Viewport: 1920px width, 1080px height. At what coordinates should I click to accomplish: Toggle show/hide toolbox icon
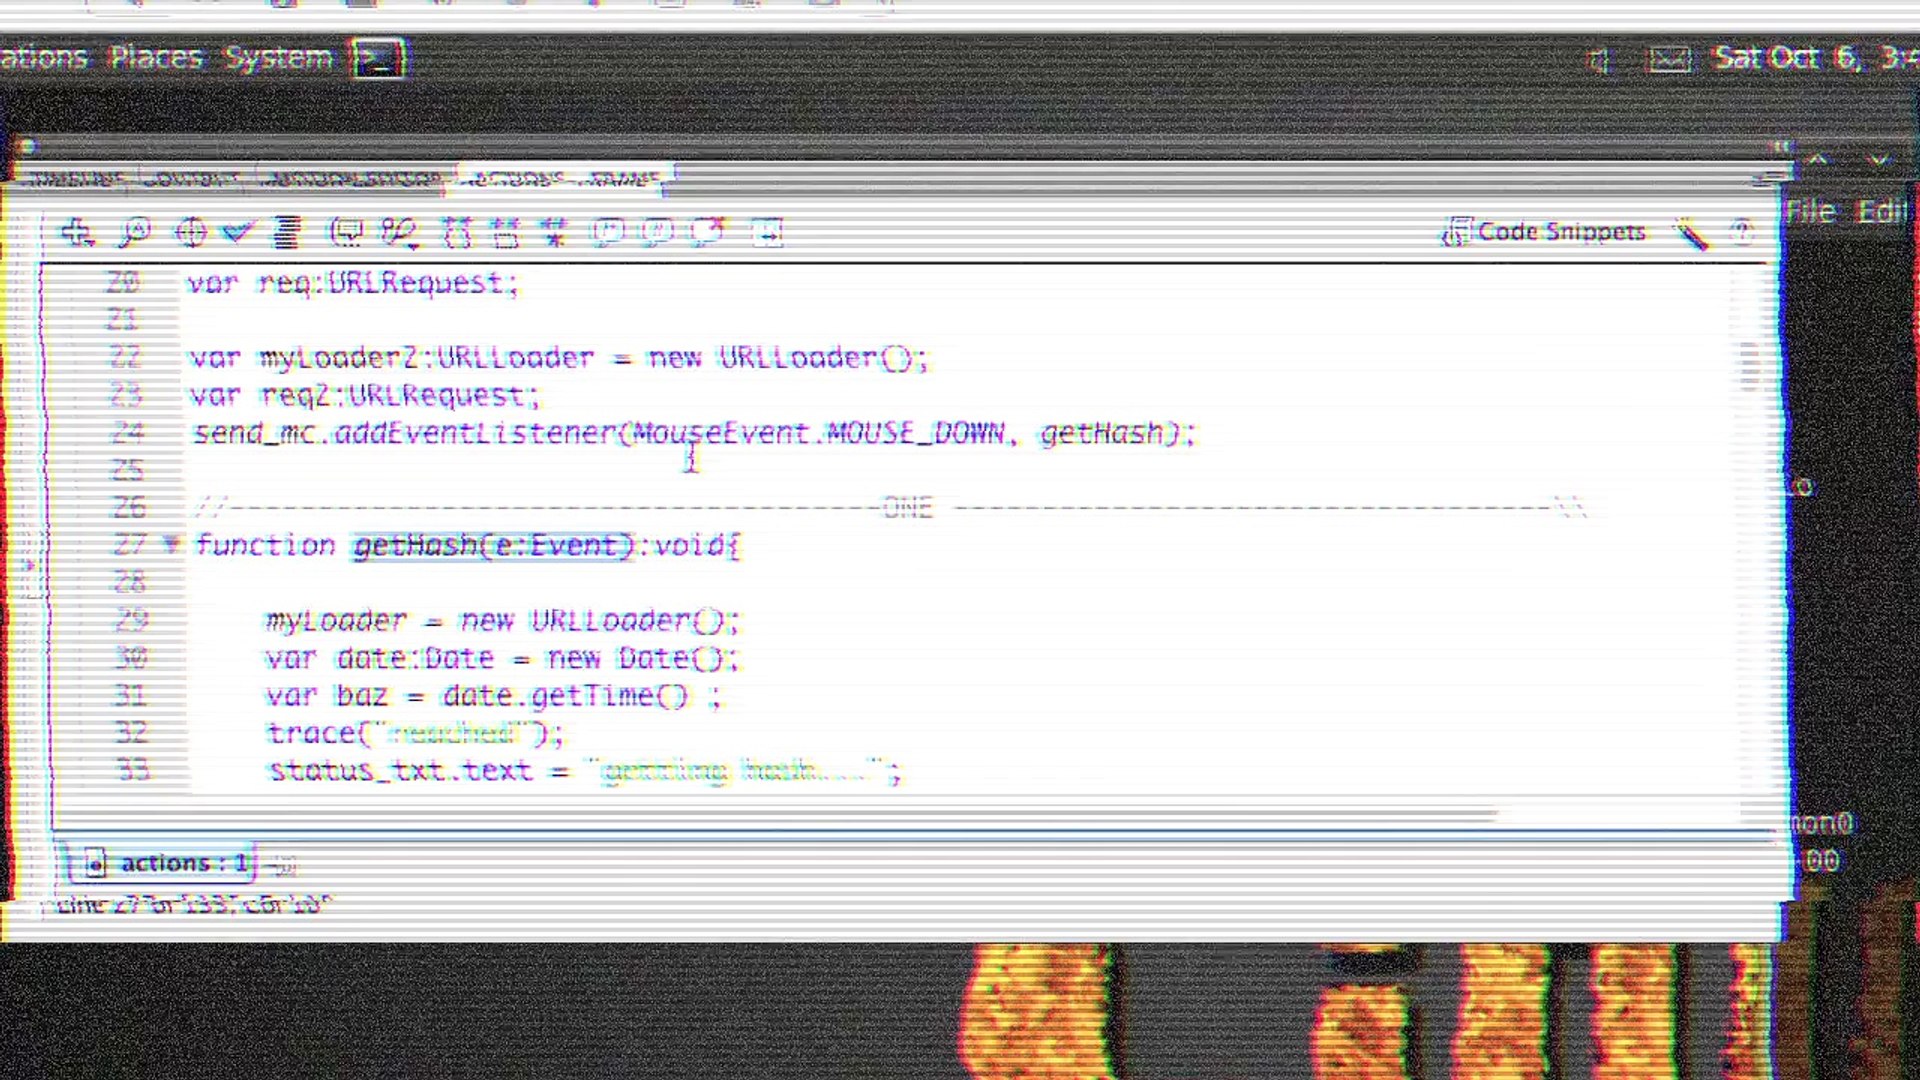767,232
